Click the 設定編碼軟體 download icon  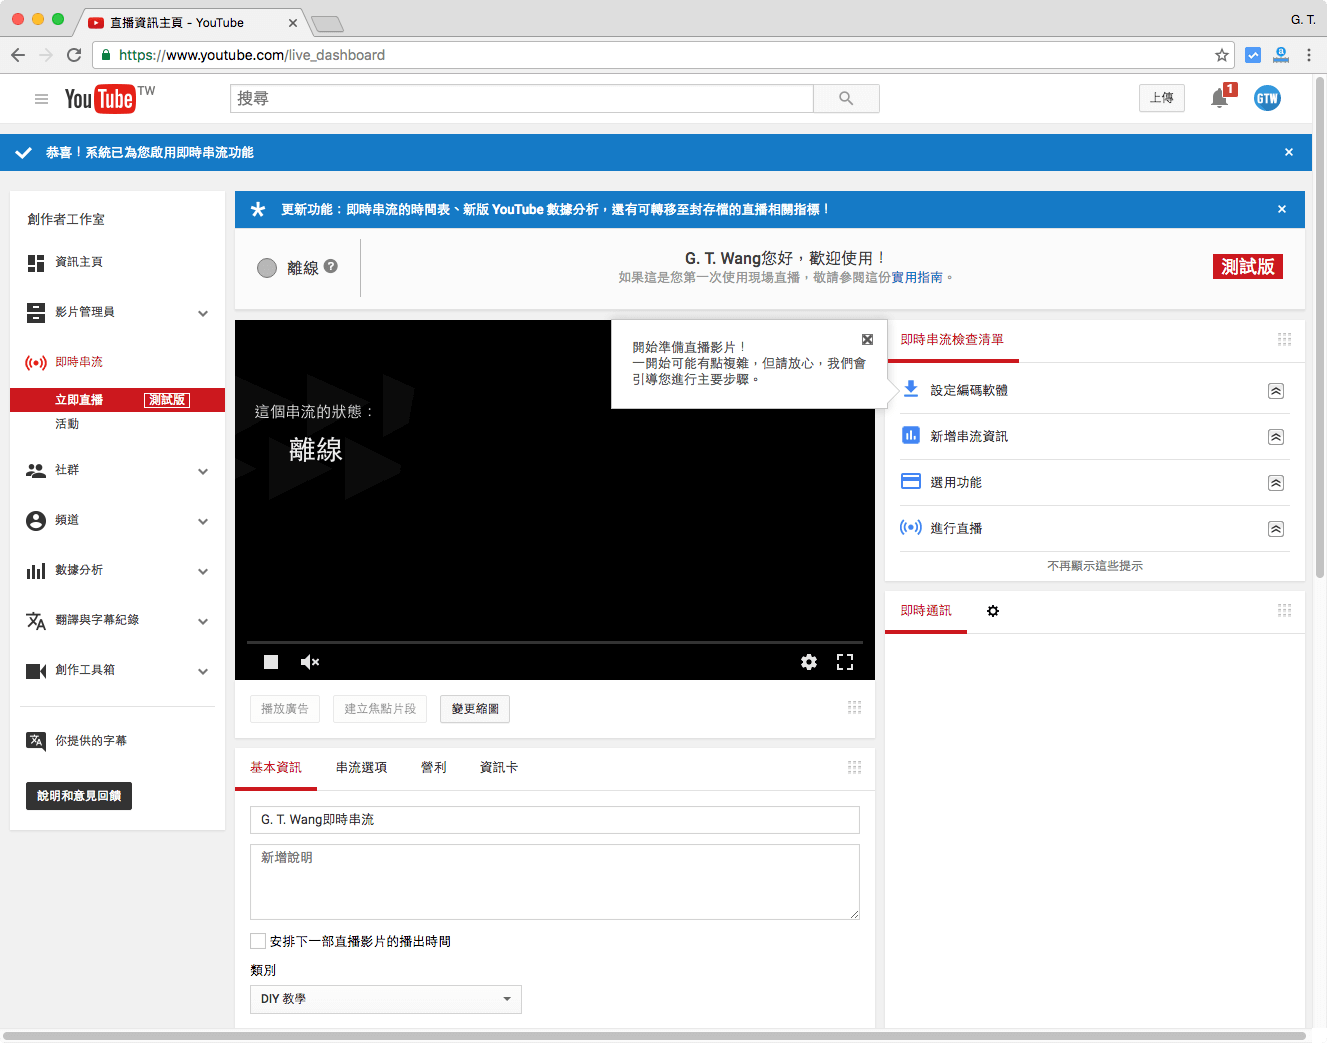click(910, 390)
